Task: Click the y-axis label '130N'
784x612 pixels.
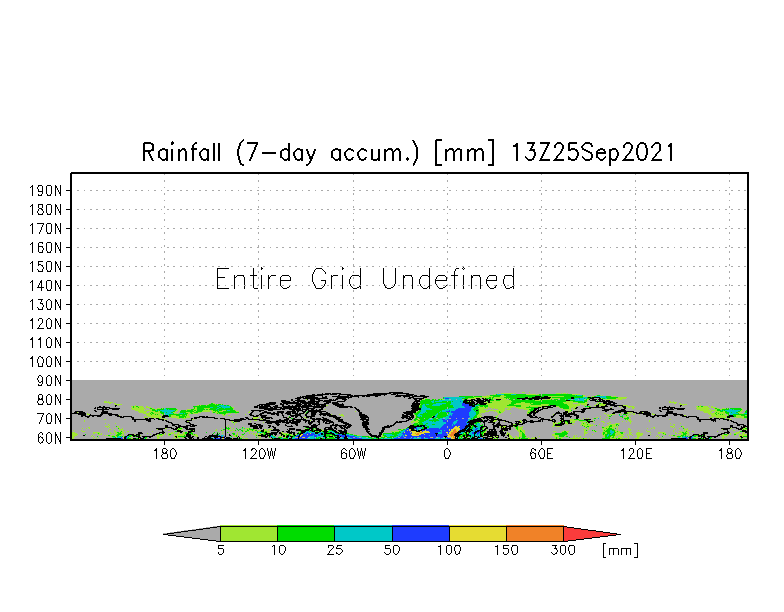Action: (46, 304)
